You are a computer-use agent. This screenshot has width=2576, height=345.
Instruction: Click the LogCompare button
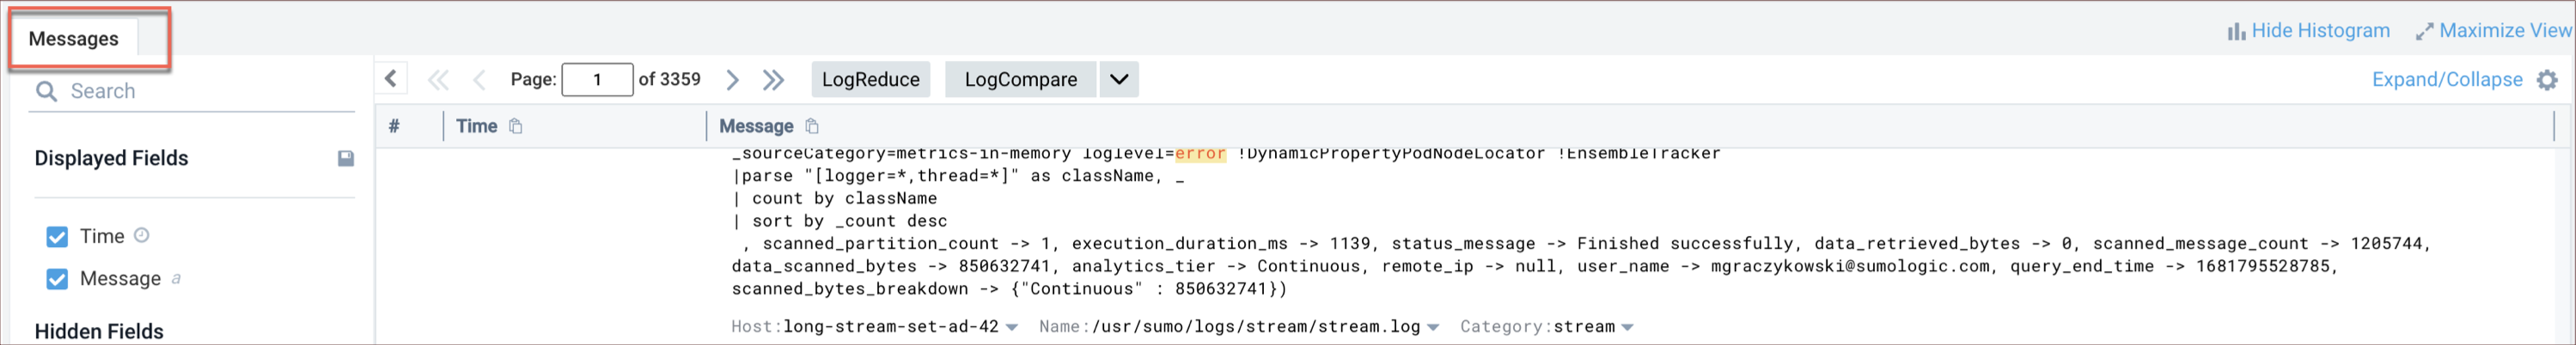point(1020,80)
